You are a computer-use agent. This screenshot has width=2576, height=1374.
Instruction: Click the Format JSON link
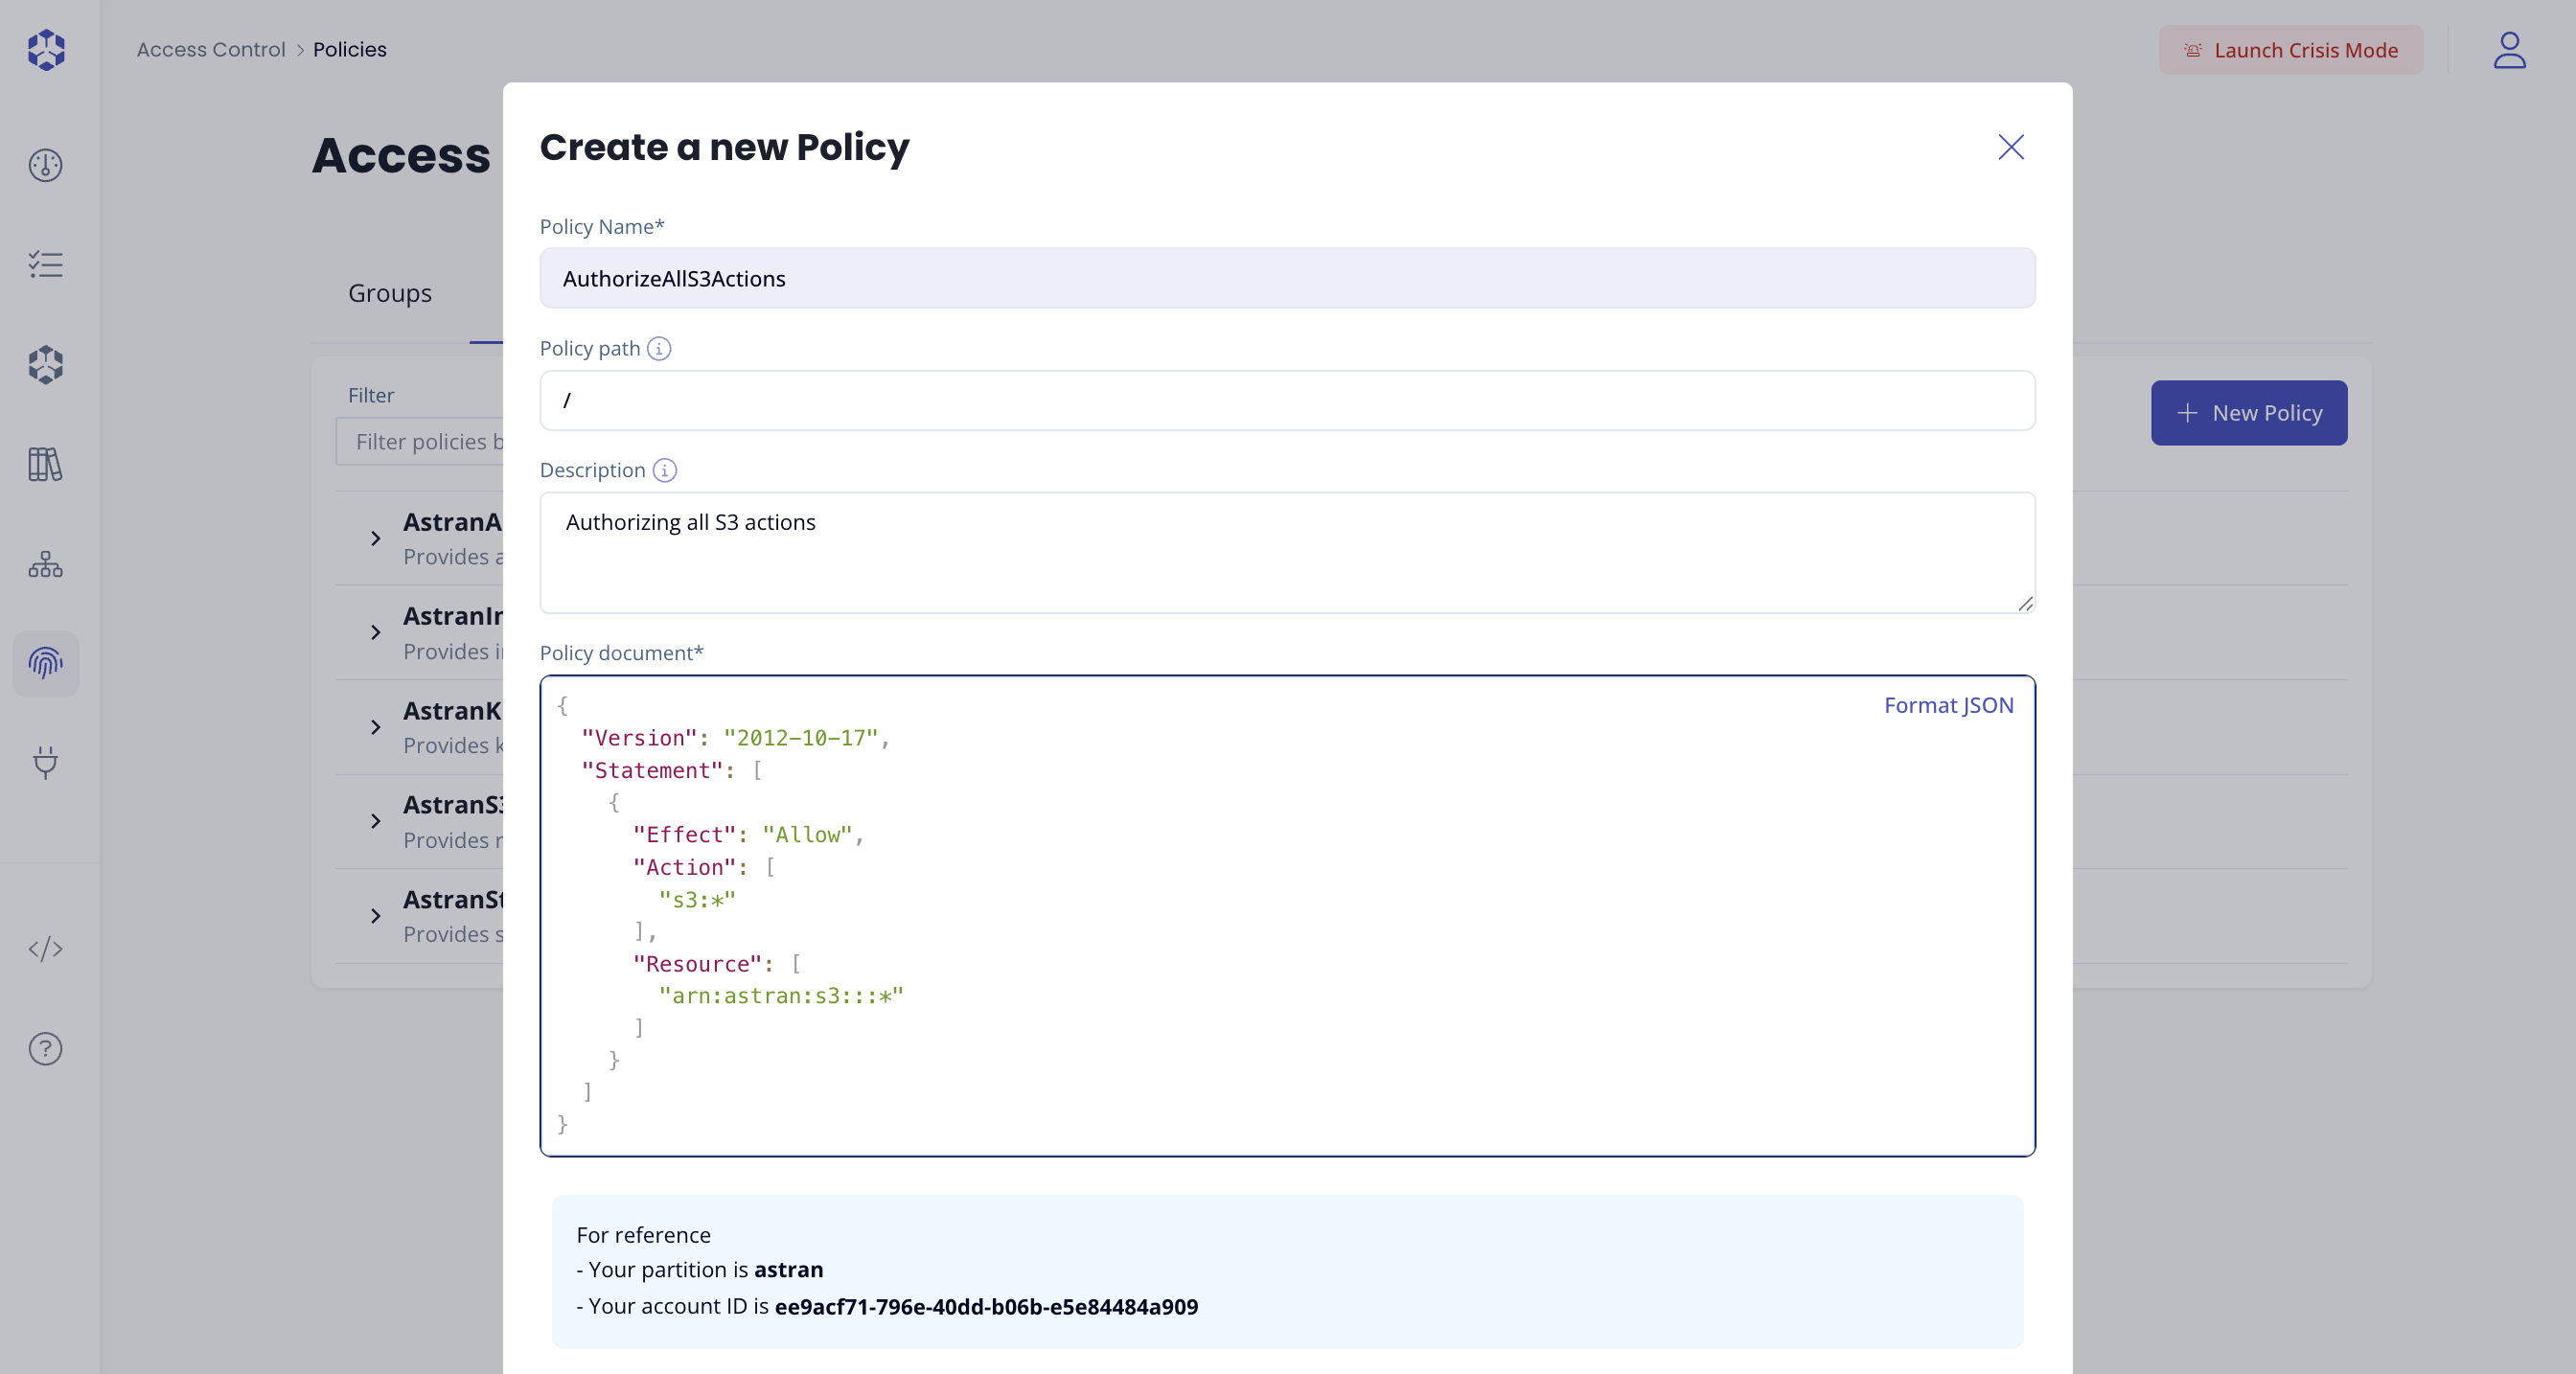pos(1948,705)
